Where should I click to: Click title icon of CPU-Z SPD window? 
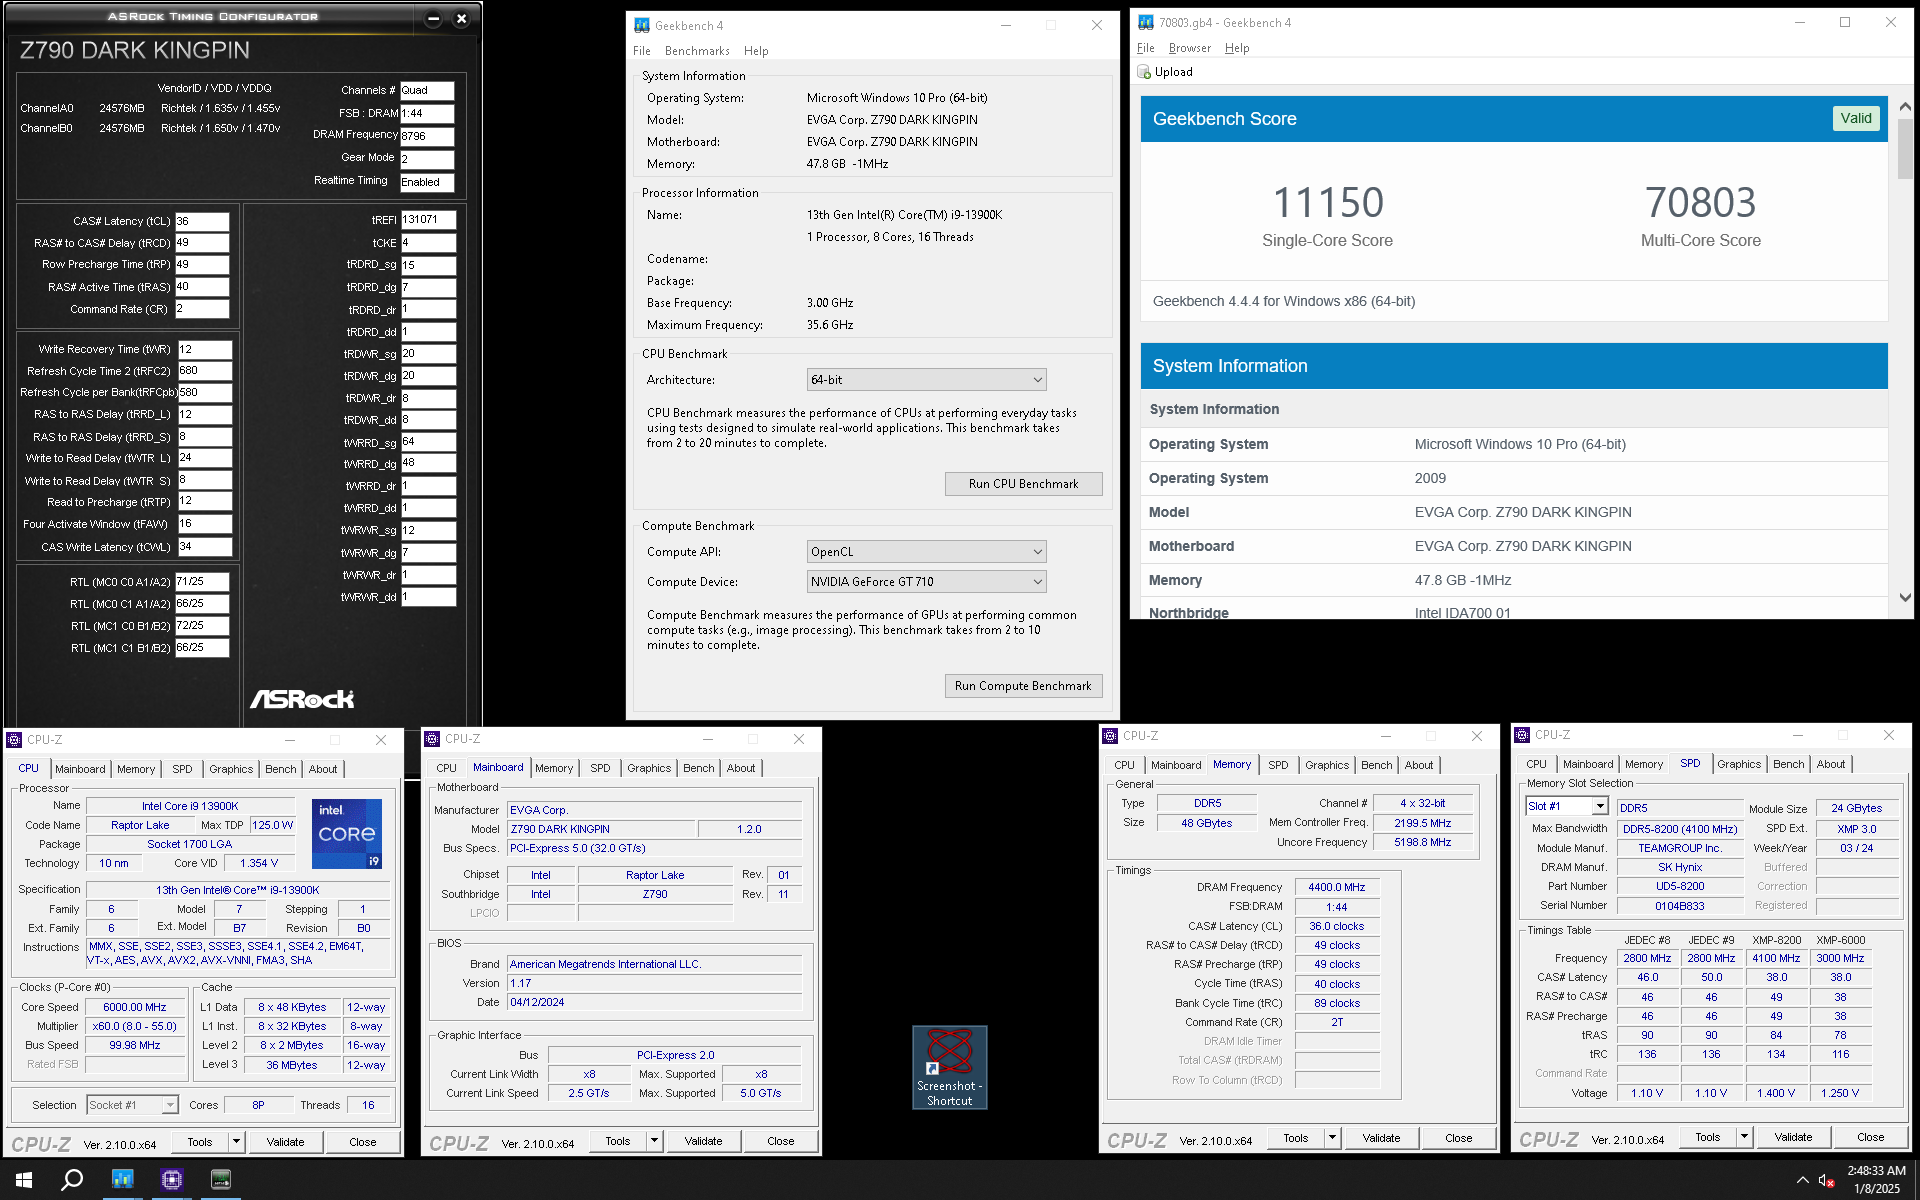(1522, 735)
